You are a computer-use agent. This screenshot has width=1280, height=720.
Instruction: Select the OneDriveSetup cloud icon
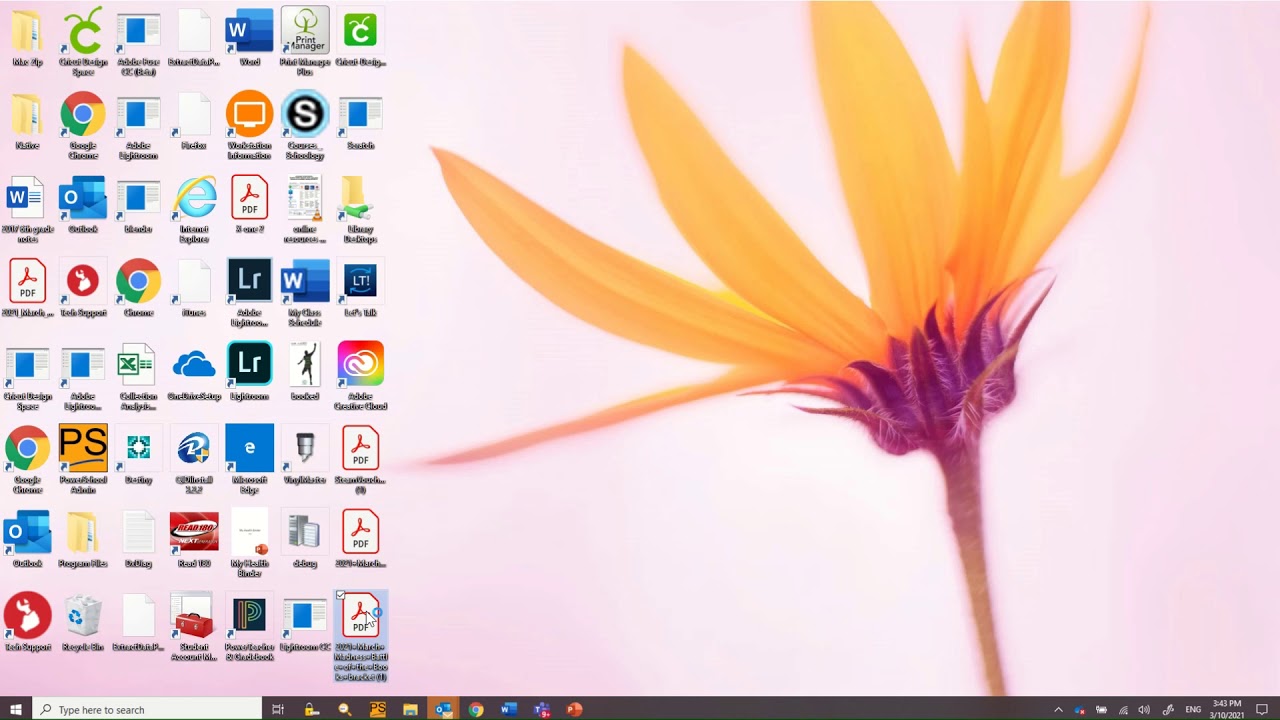coord(194,373)
